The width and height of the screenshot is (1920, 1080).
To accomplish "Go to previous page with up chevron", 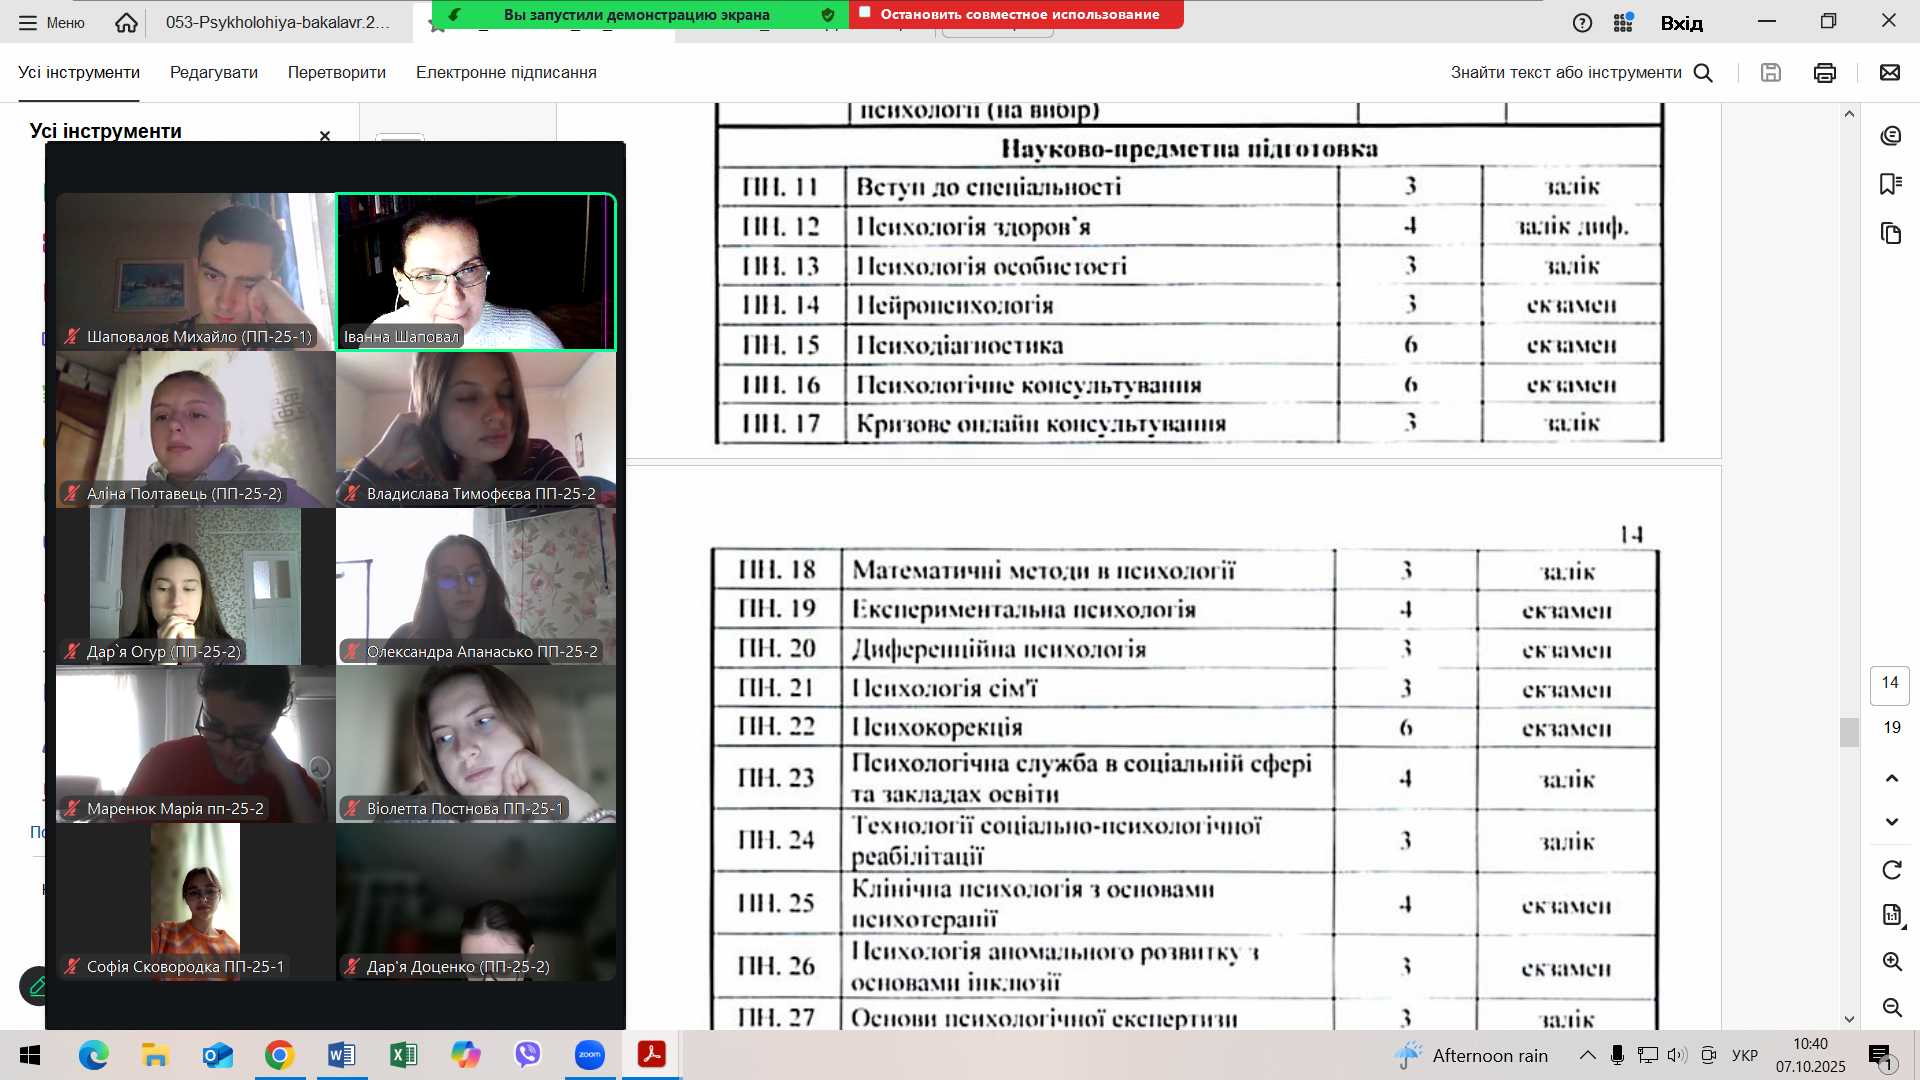I will click(x=1892, y=778).
